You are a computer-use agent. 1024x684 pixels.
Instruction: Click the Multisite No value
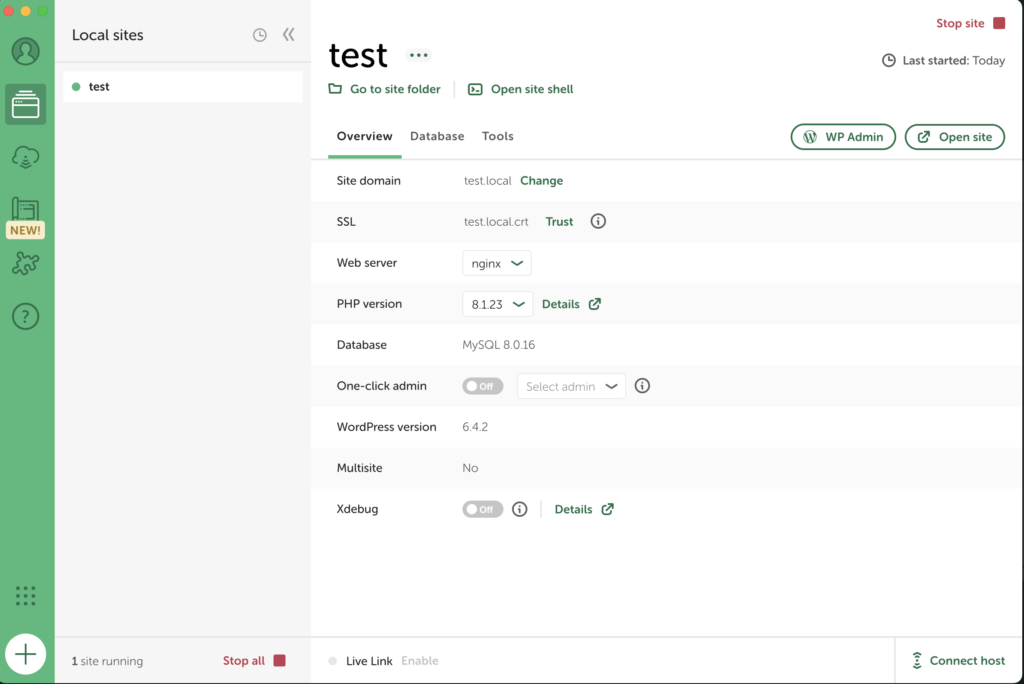point(470,468)
